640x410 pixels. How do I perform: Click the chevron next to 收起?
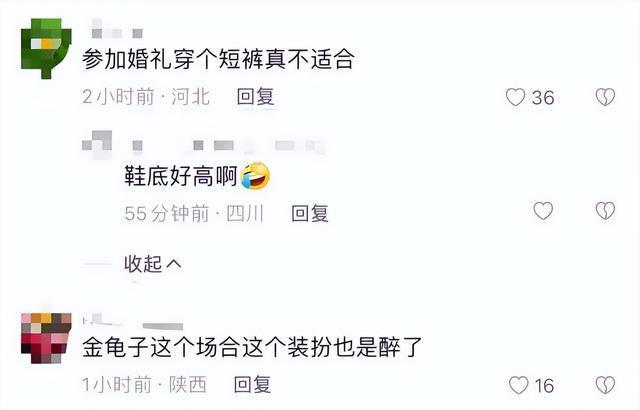(174, 264)
